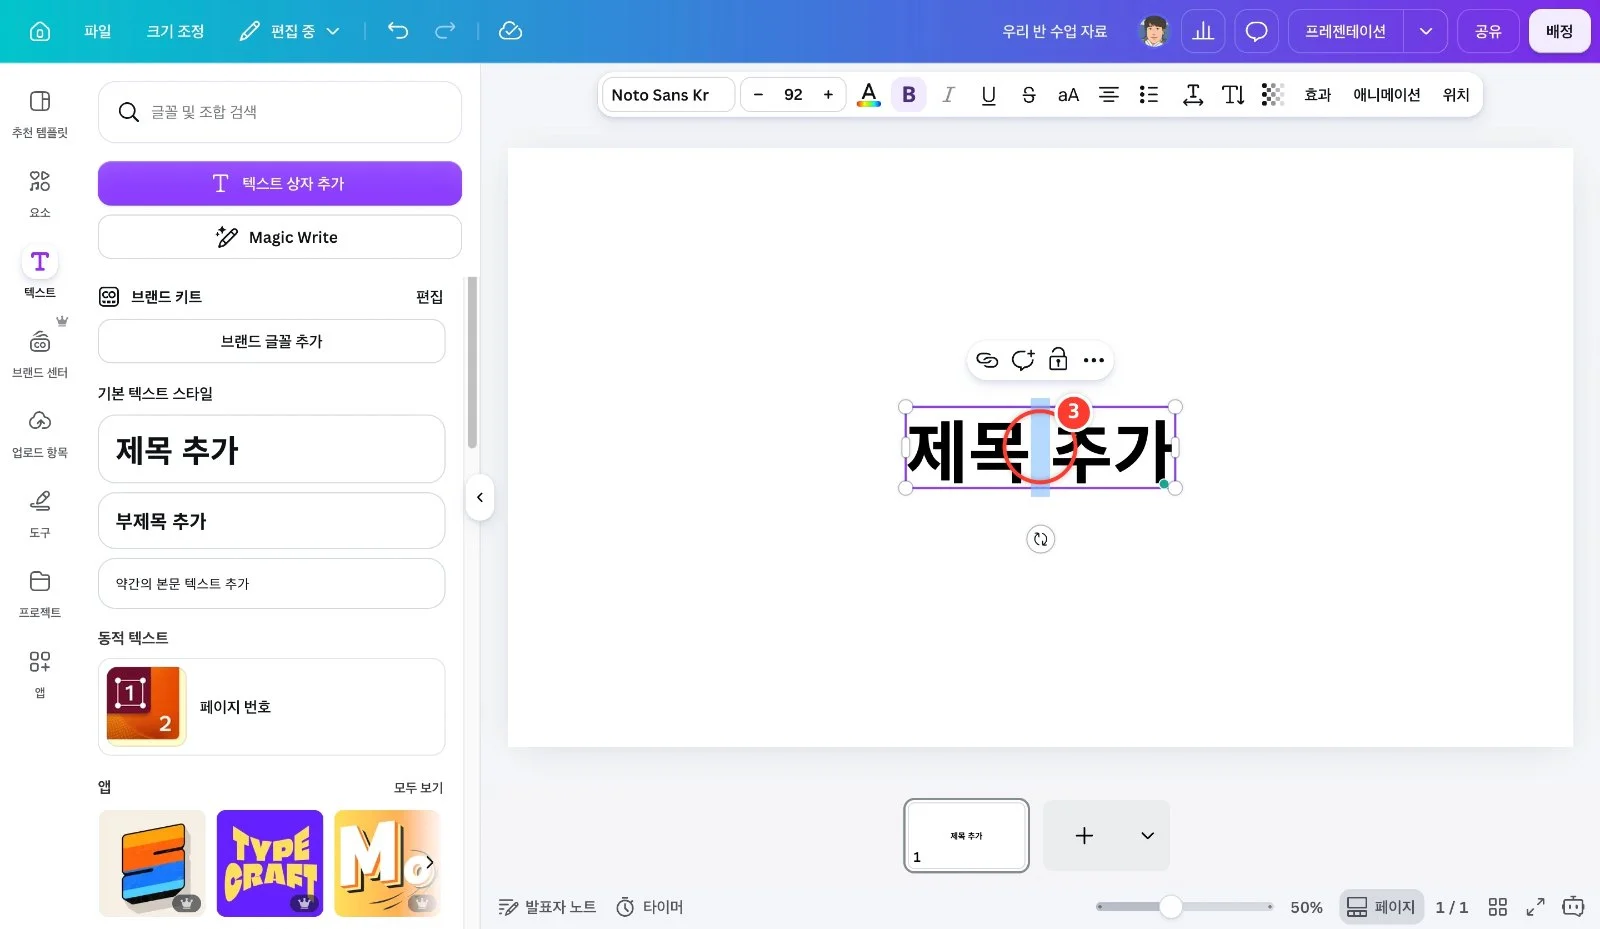This screenshot has height=929, width=1600.
Task: Click the 텍스트 상자 추가 button
Action: point(280,183)
